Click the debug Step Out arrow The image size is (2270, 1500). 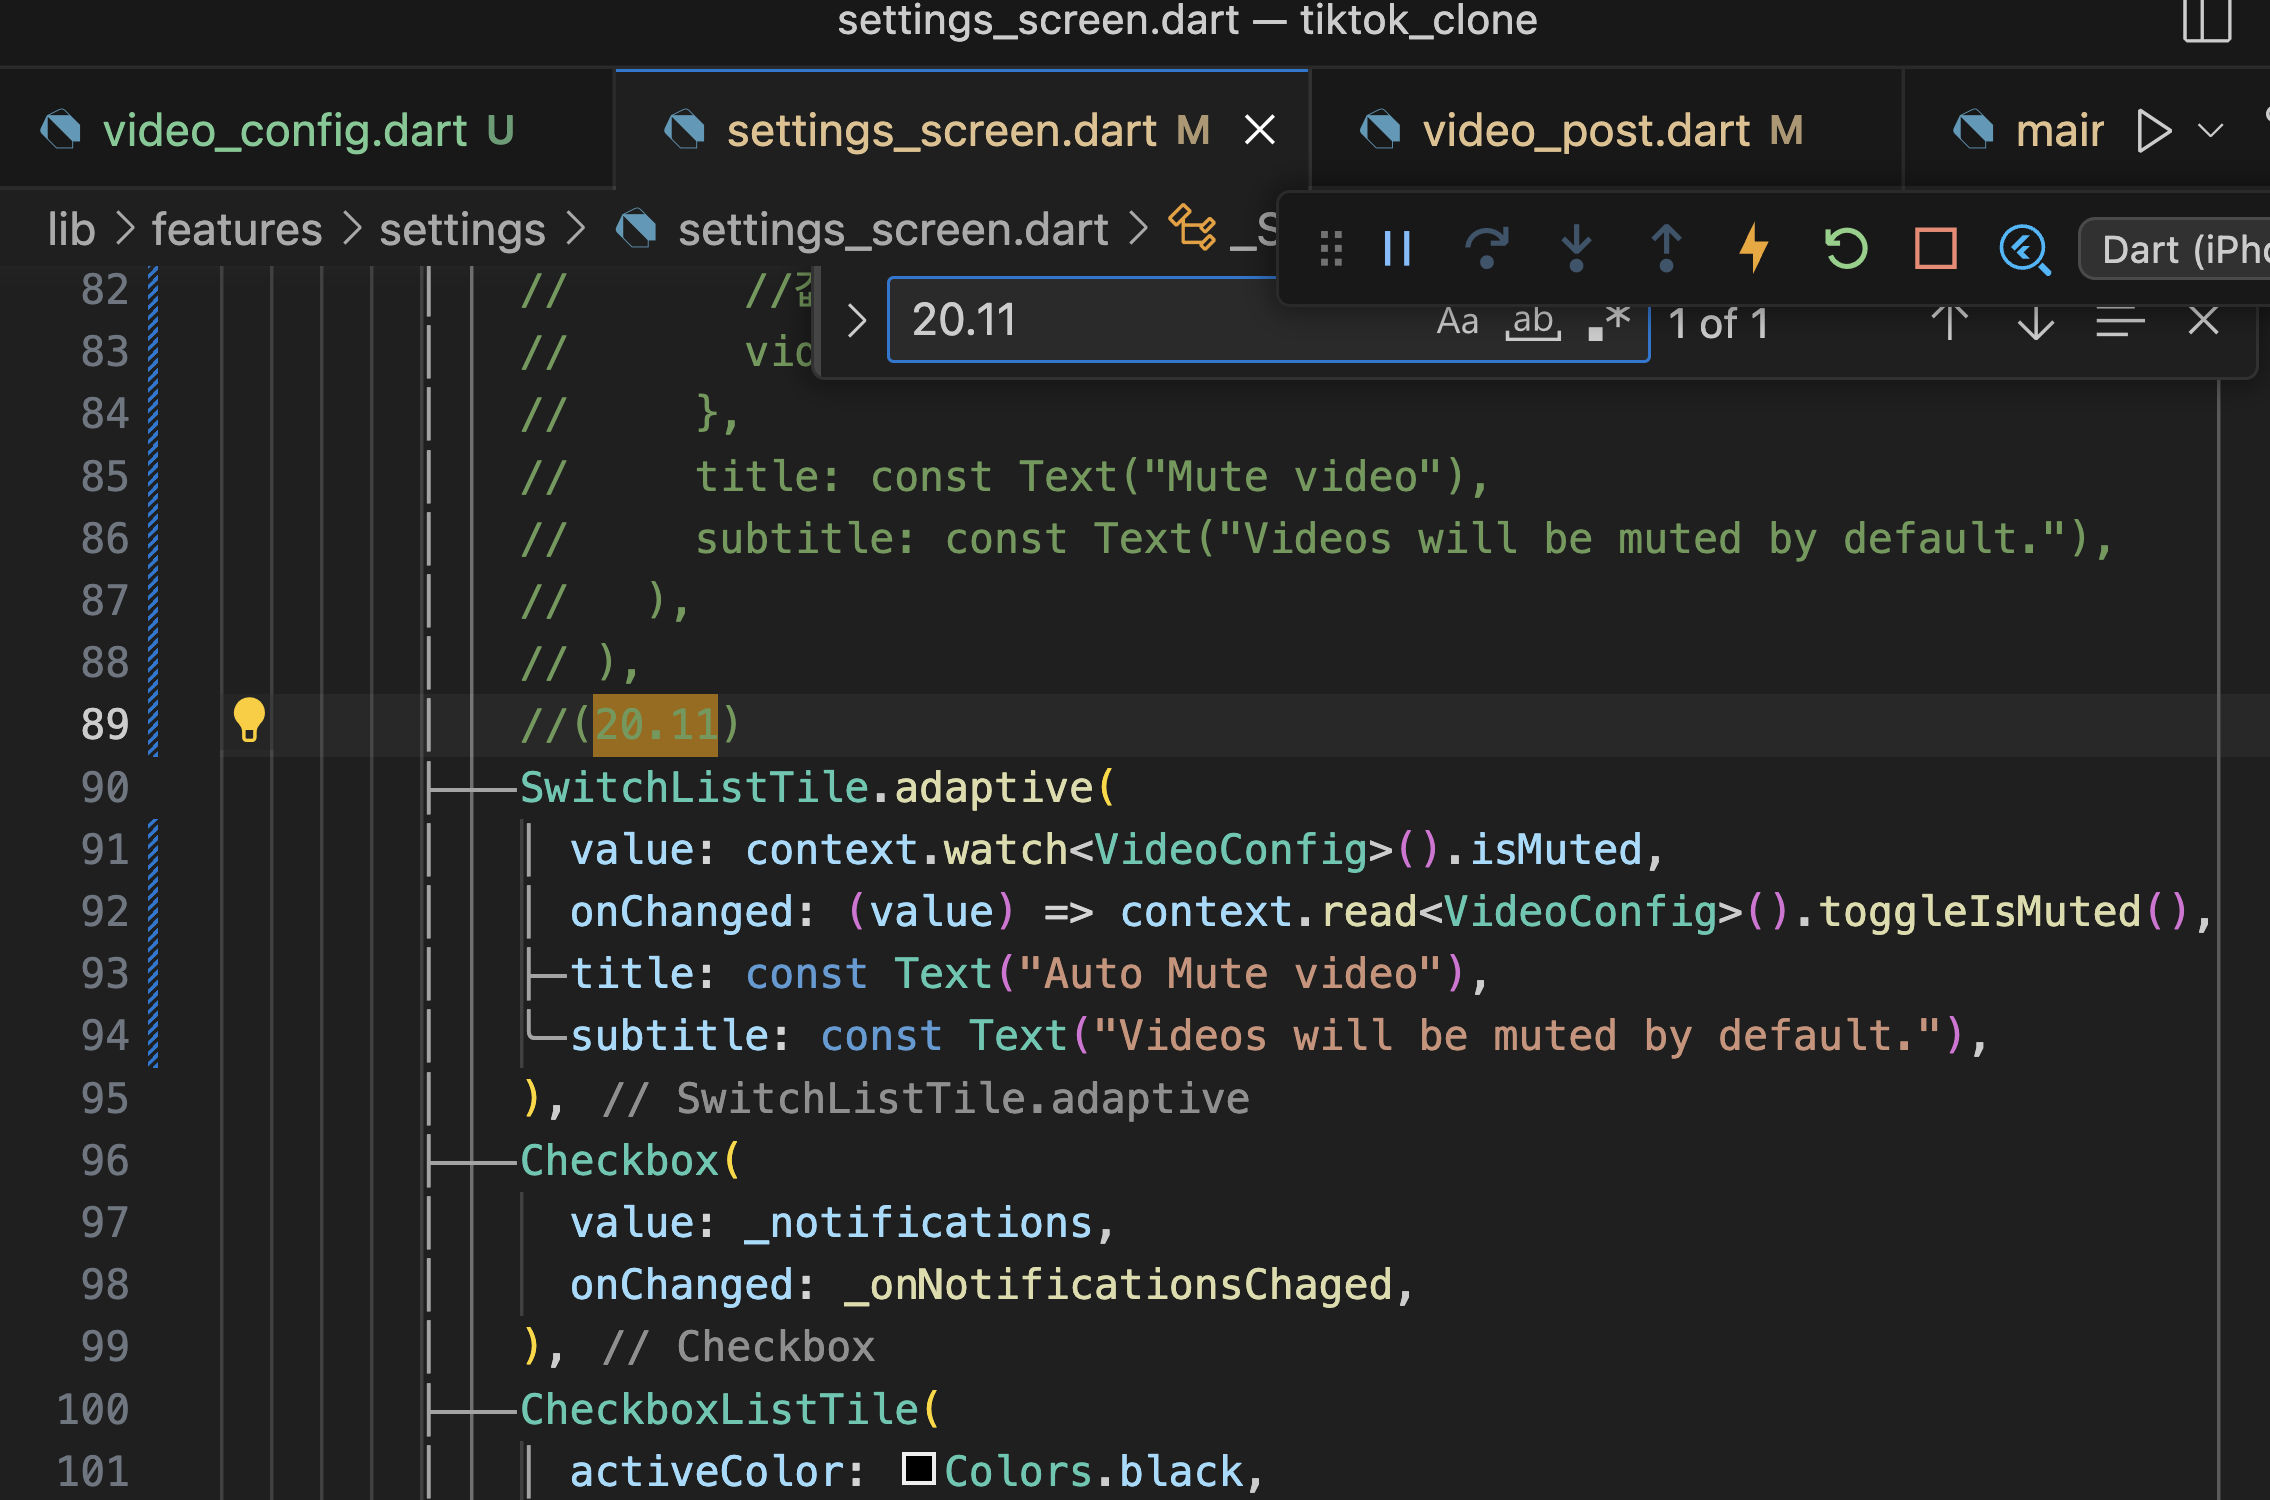[1666, 249]
